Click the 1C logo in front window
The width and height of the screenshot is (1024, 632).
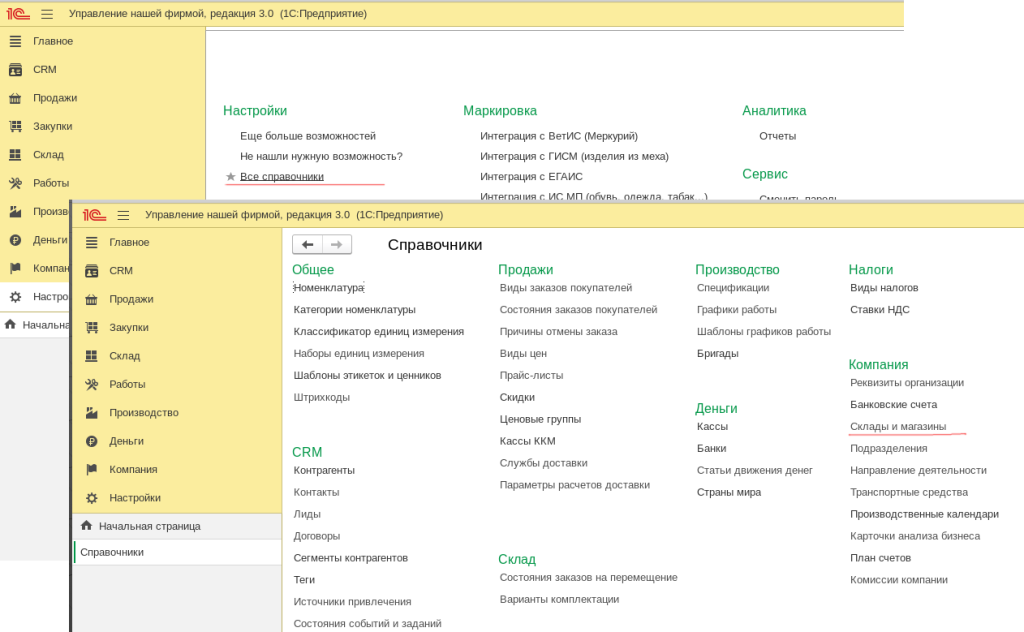pyautogui.click(x=94, y=215)
